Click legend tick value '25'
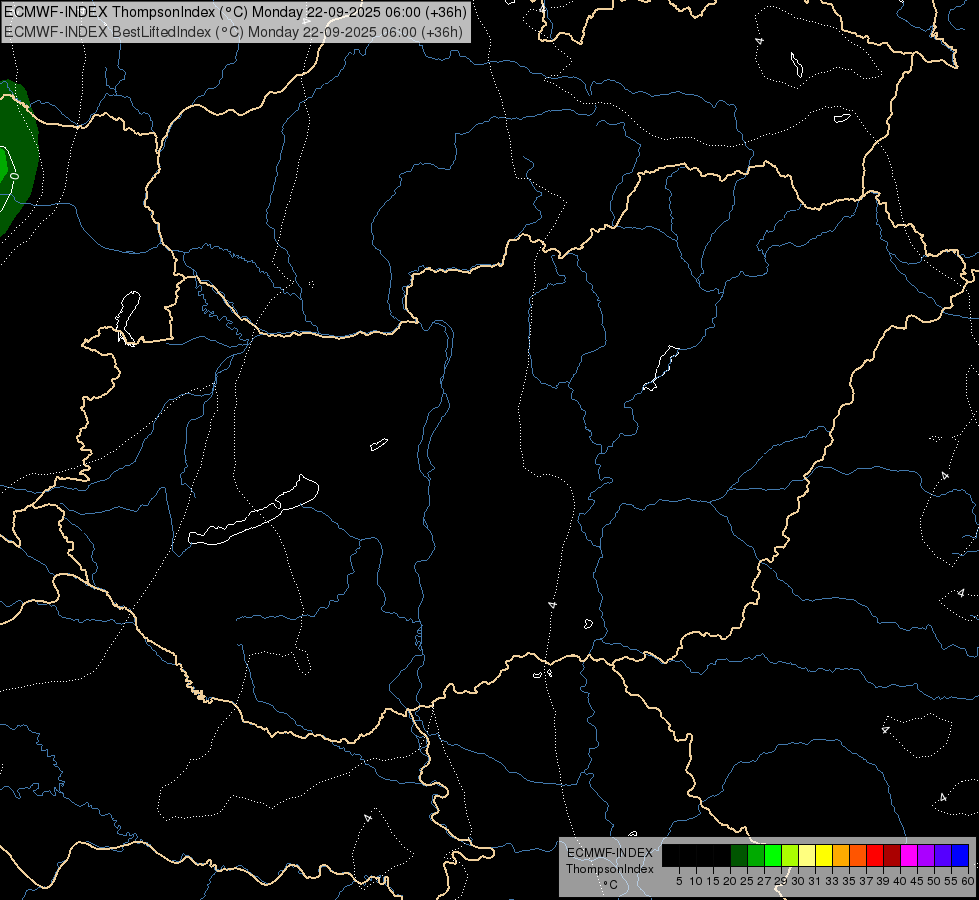The width and height of the screenshot is (979, 900). 747,881
